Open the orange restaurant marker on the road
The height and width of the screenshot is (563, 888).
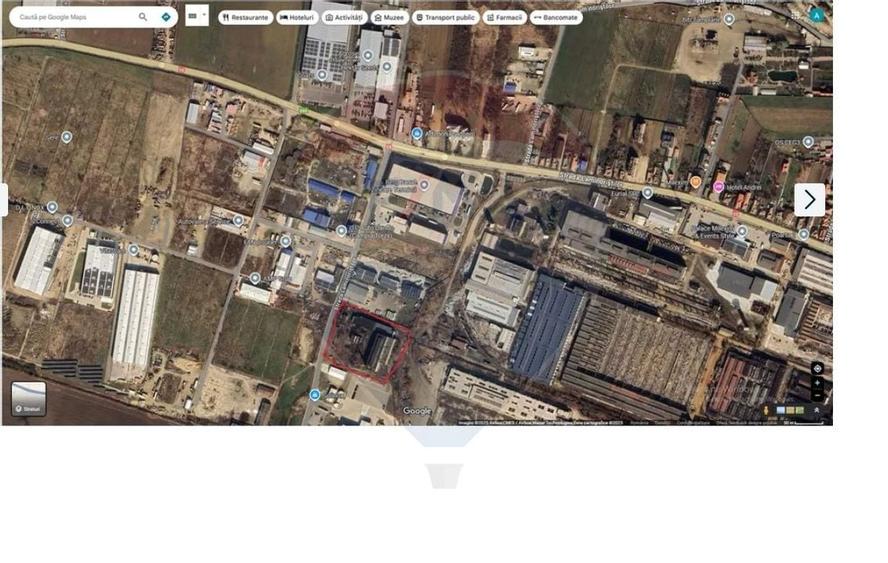click(695, 182)
